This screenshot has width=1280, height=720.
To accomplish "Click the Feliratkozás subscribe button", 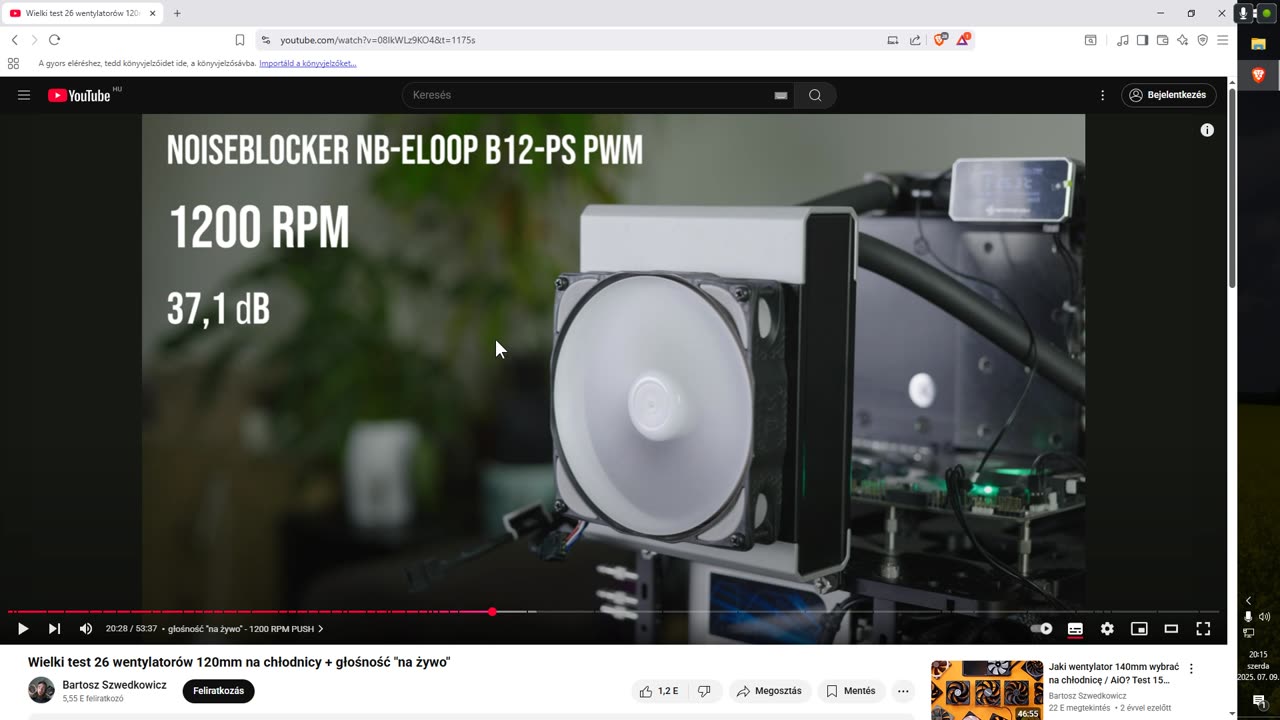I will (218, 691).
